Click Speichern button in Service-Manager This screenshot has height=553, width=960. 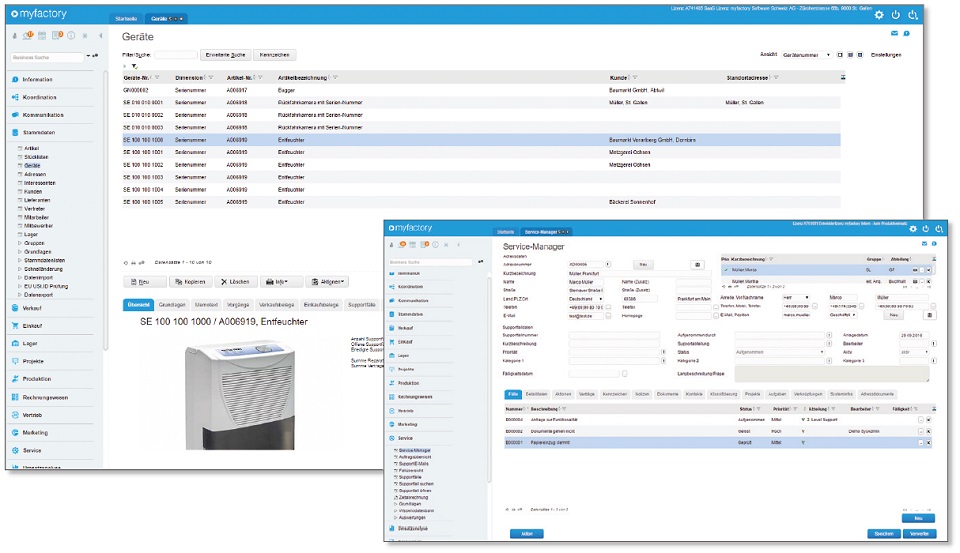click(x=883, y=534)
